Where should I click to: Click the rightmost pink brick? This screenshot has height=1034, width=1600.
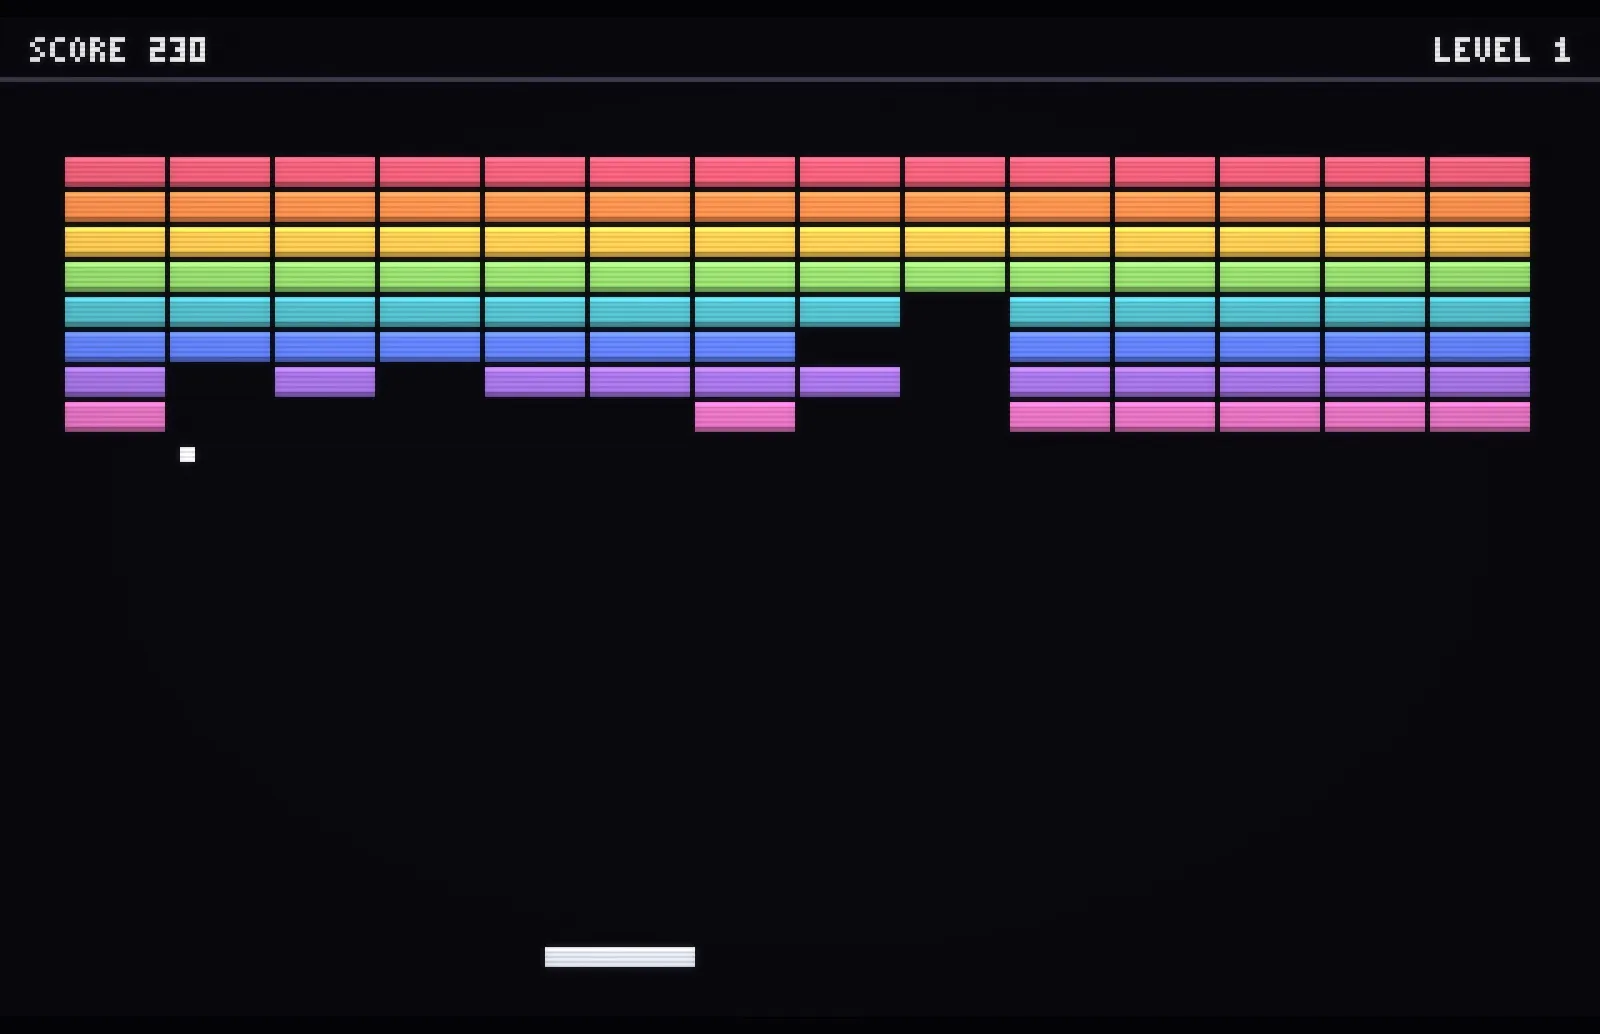(1480, 416)
